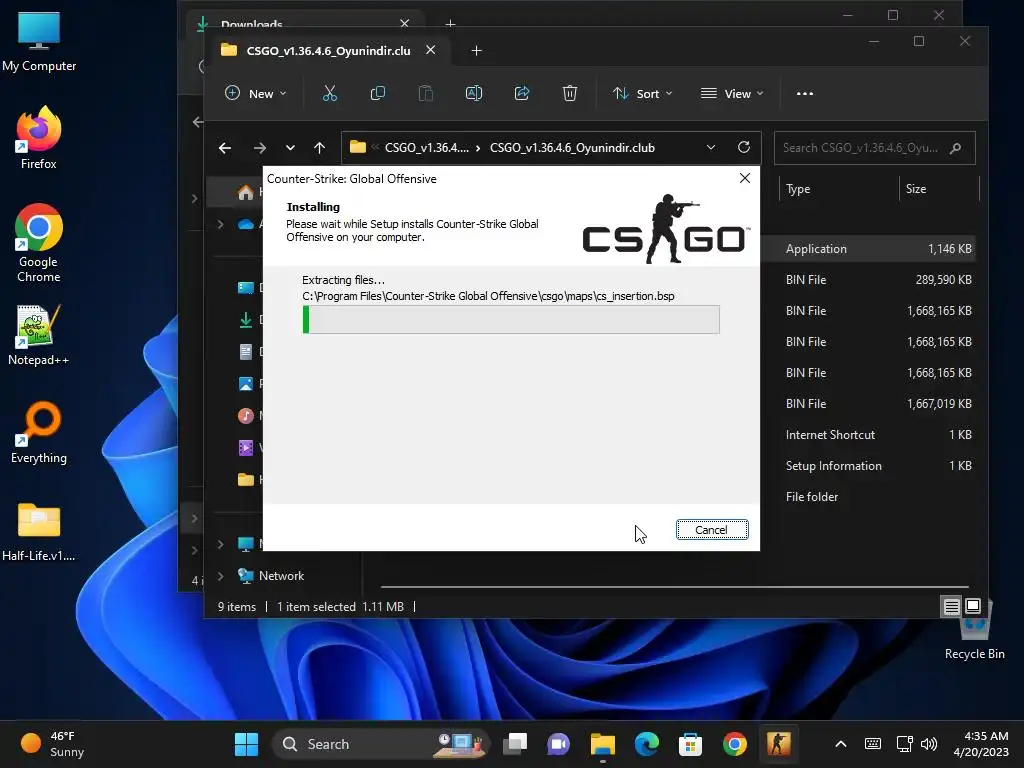Open Microsoft Edge from taskbar

(x=647, y=744)
